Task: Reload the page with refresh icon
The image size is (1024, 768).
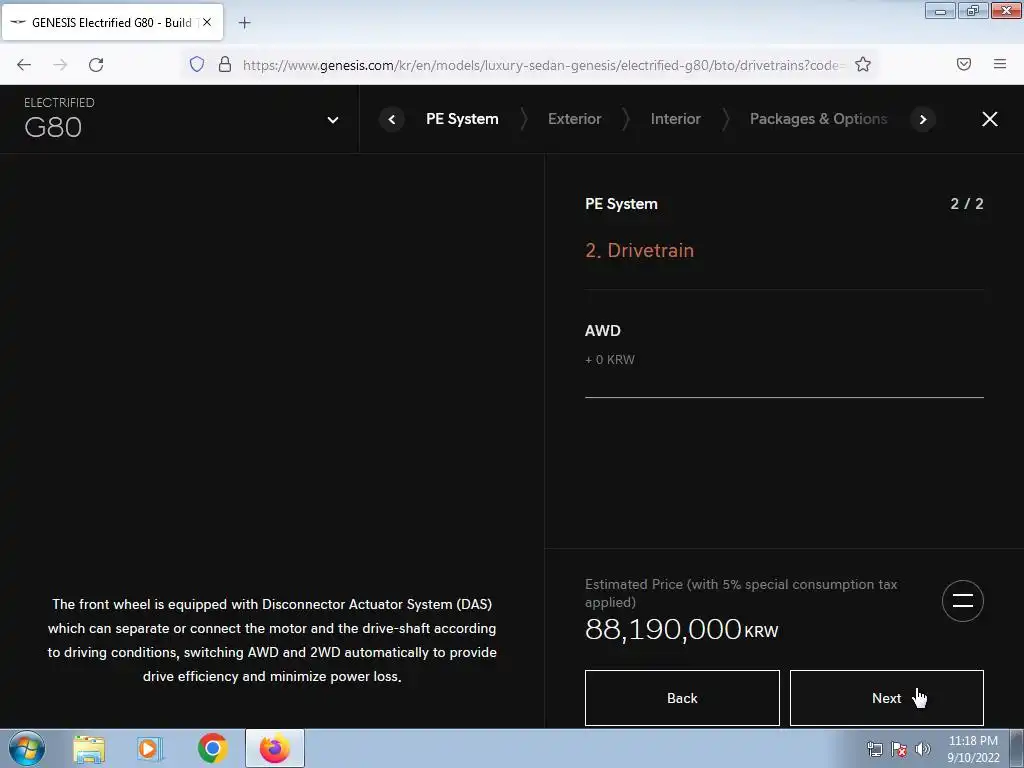Action: click(96, 65)
